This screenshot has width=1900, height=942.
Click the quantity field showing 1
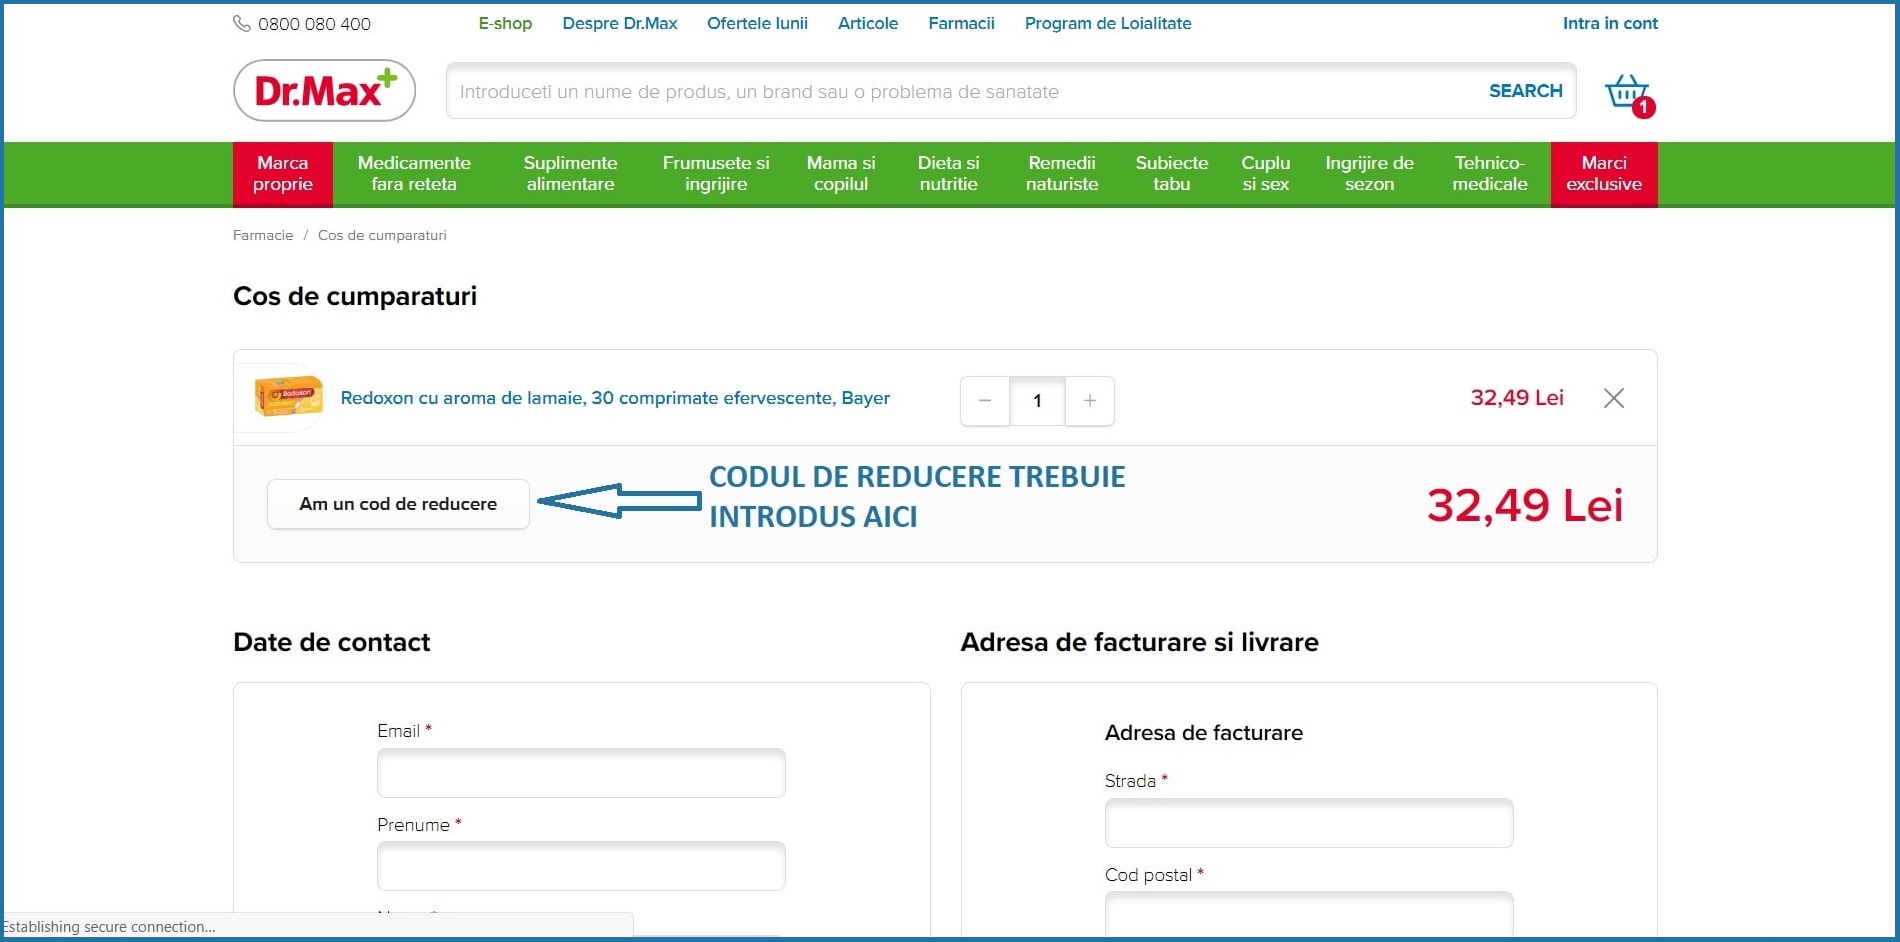(x=1037, y=401)
